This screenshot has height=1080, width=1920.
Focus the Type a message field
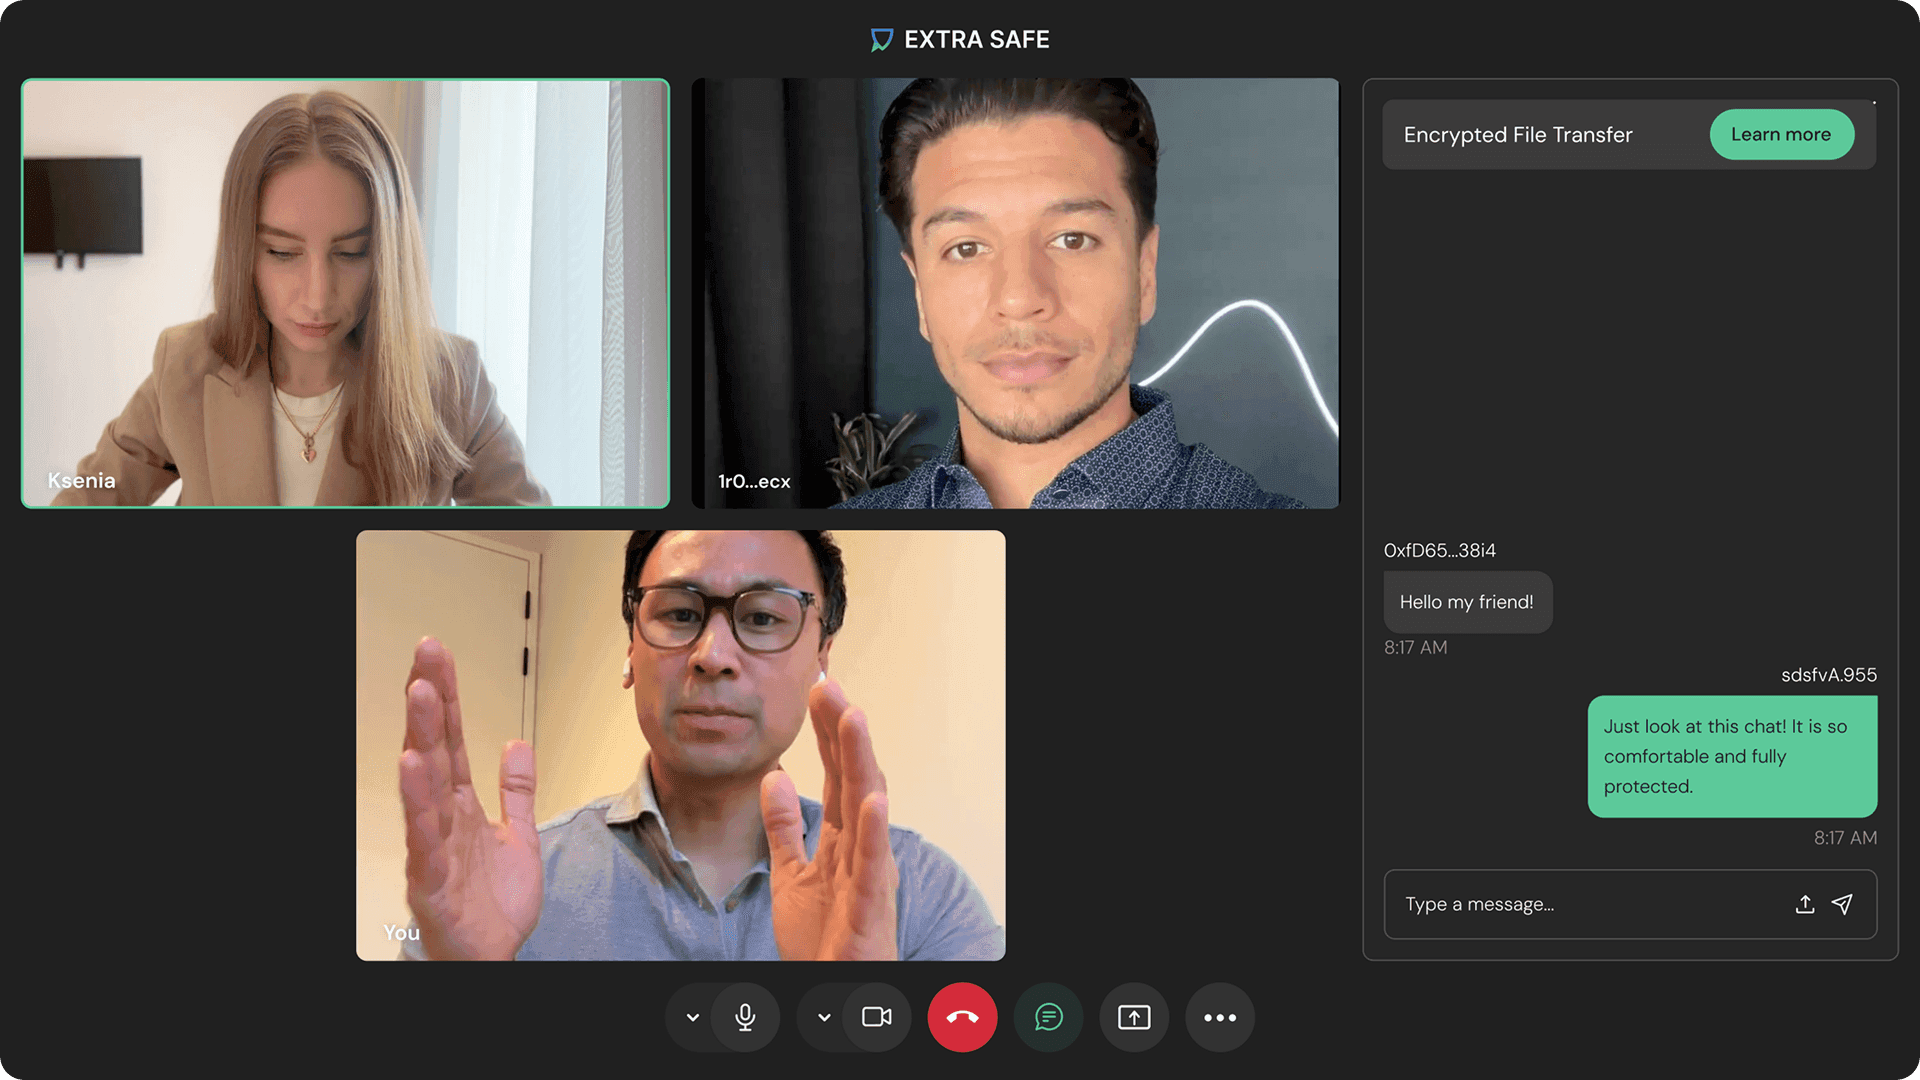(1580, 904)
